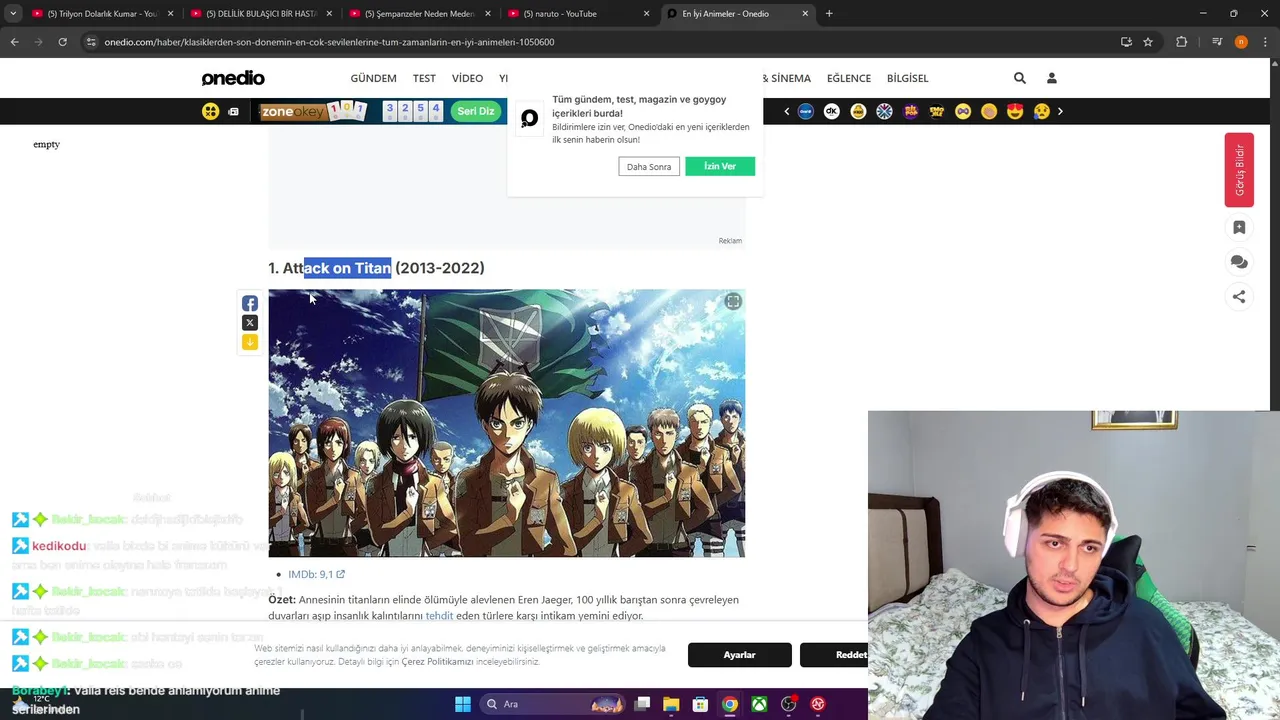Click the Attack on Titan image

click(x=506, y=423)
